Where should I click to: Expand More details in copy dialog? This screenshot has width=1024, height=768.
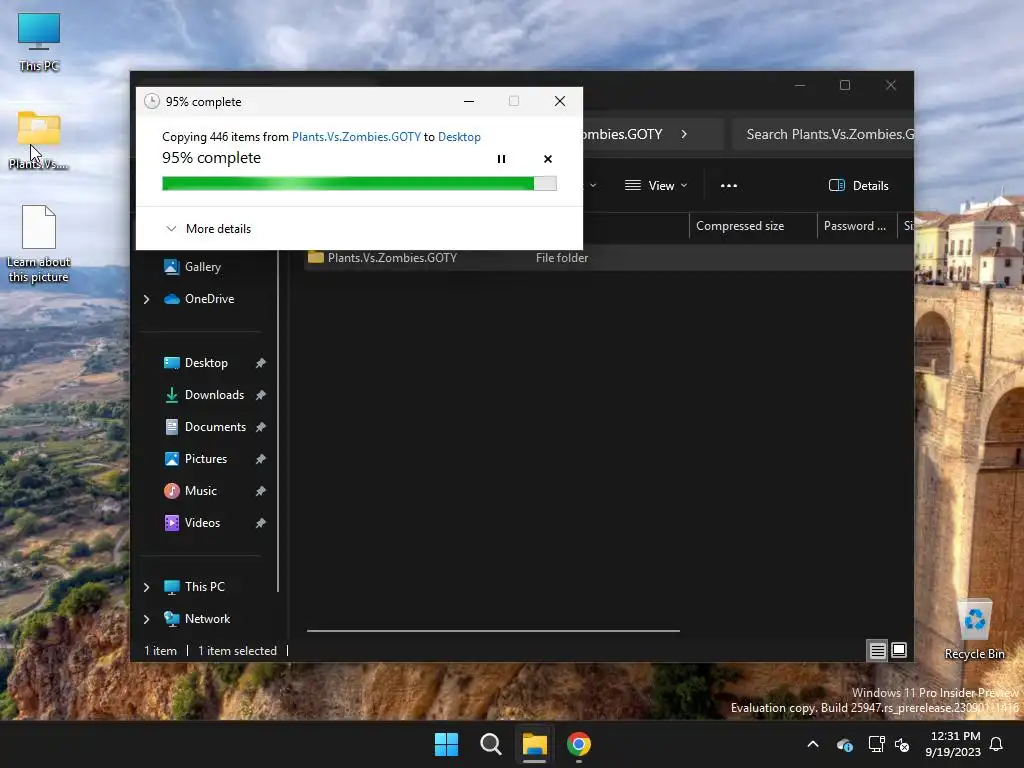click(208, 229)
